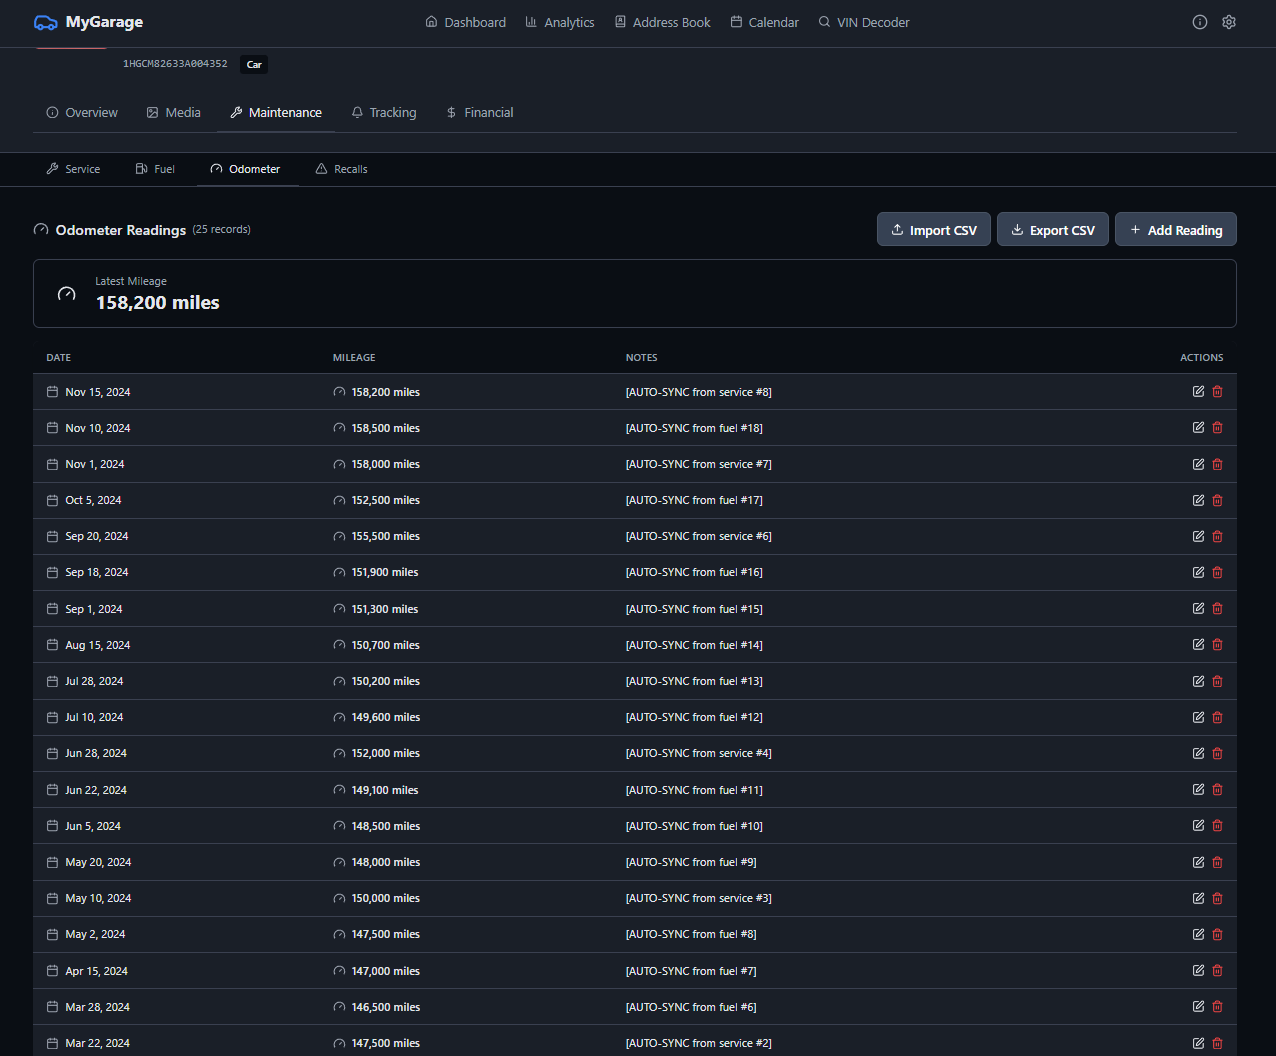Delete the Nov 10, 2024 odometer reading
Viewport: 1276px width, 1056px height.
tap(1217, 428)
